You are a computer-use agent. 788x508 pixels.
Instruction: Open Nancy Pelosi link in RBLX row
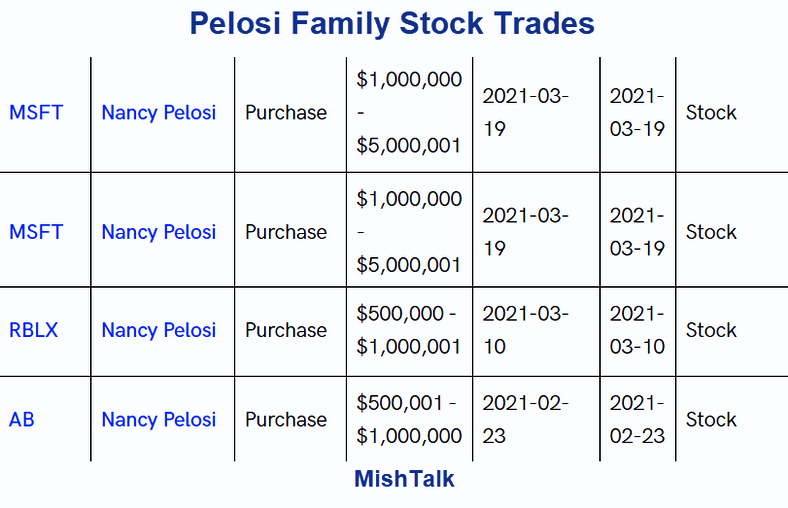pos(158,330)
